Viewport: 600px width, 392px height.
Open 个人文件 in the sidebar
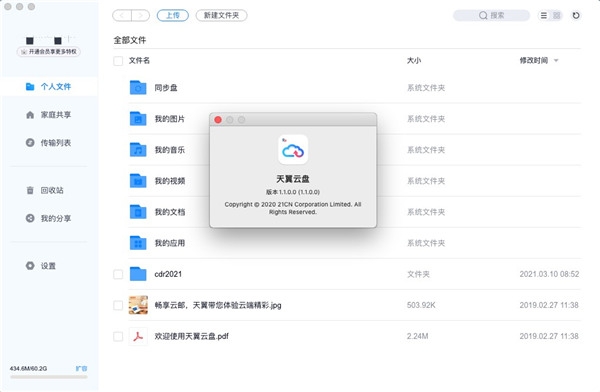49,87
